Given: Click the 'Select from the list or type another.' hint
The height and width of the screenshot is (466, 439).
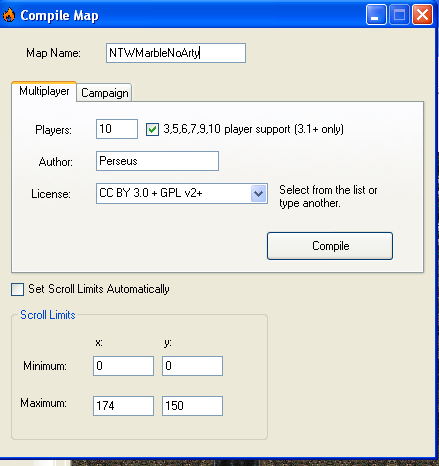Looking at the screenshot, I should [x=328, y=196].
